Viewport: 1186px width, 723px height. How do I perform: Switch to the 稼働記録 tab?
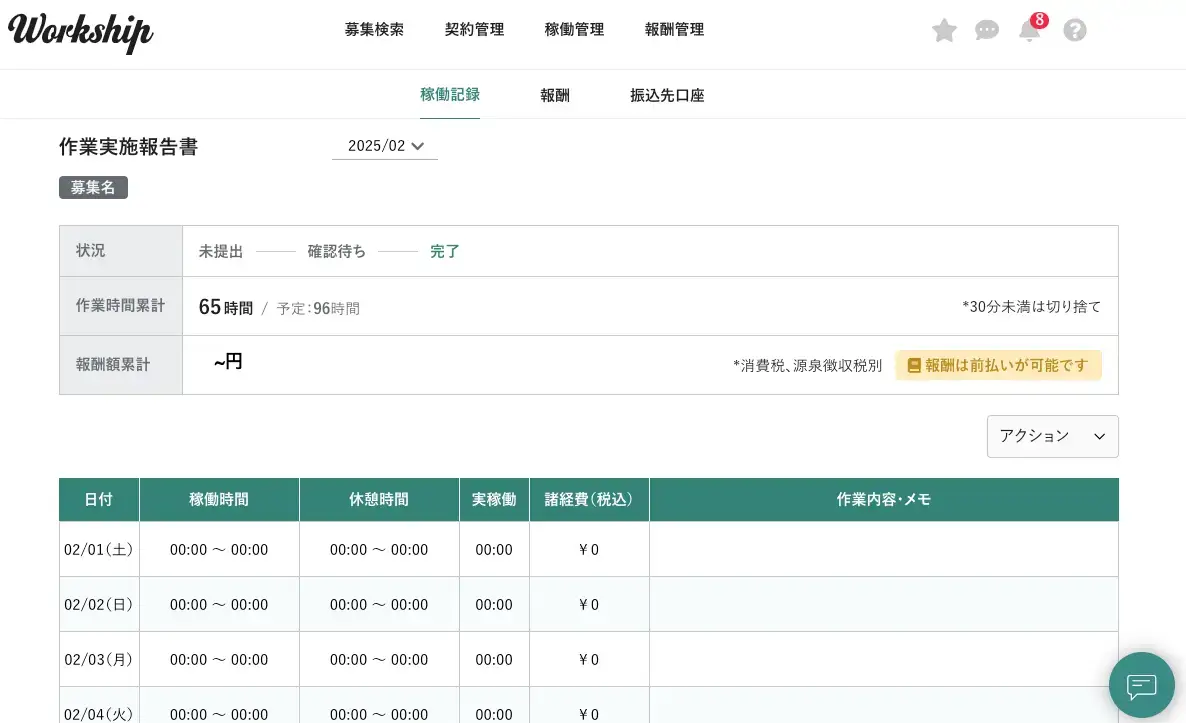pyautogui.click(x=449, y=95)
